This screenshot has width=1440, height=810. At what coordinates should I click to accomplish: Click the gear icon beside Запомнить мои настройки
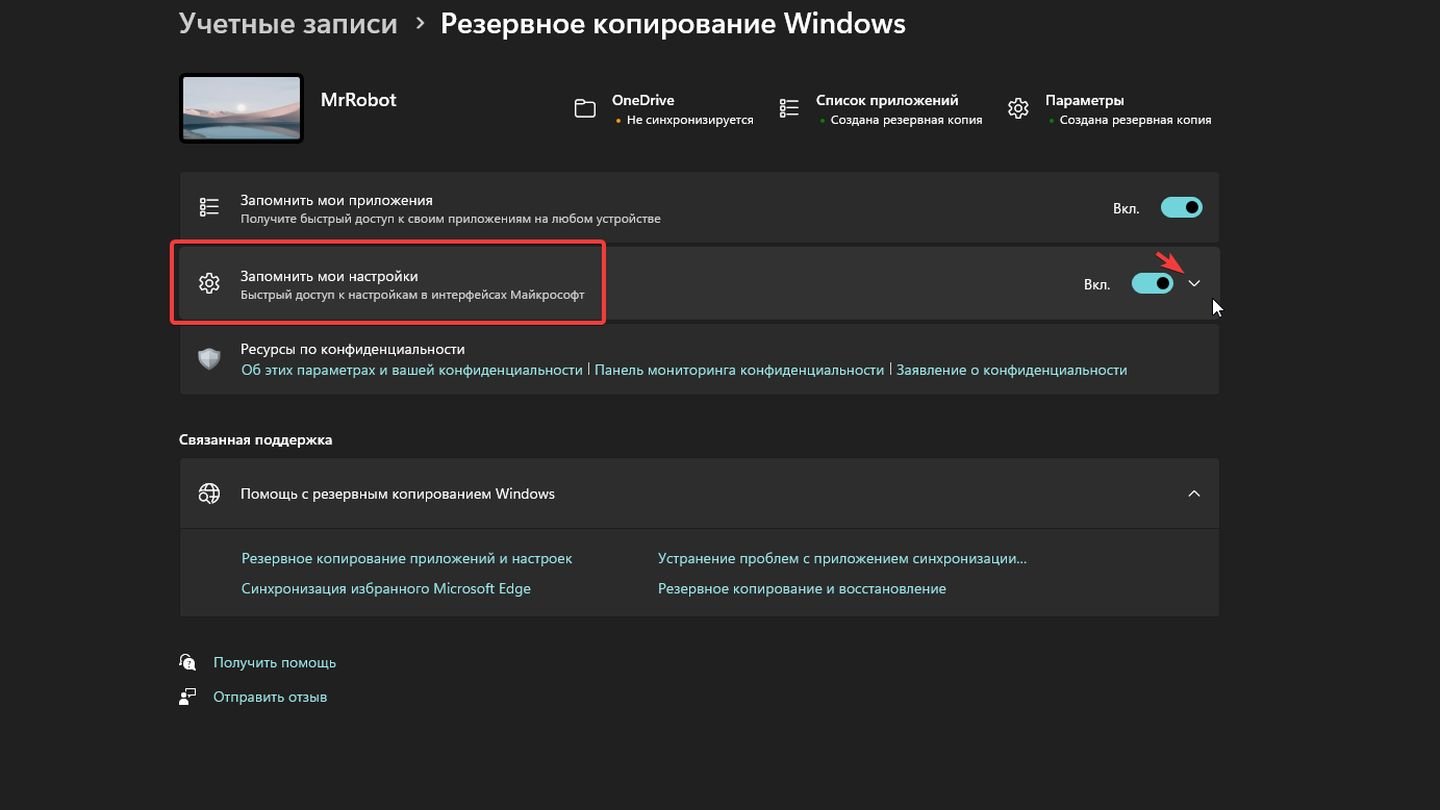coord(209,284)
